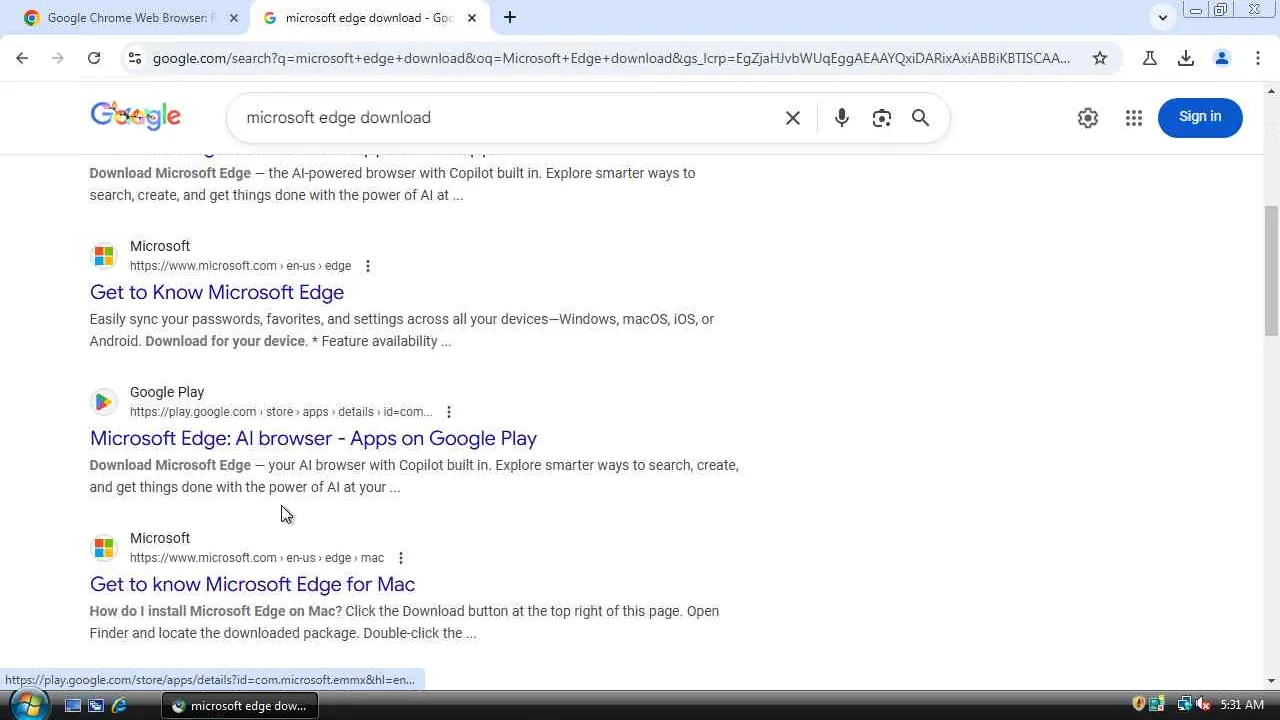Search by image with Lens icon

click(x=881, y=118)
